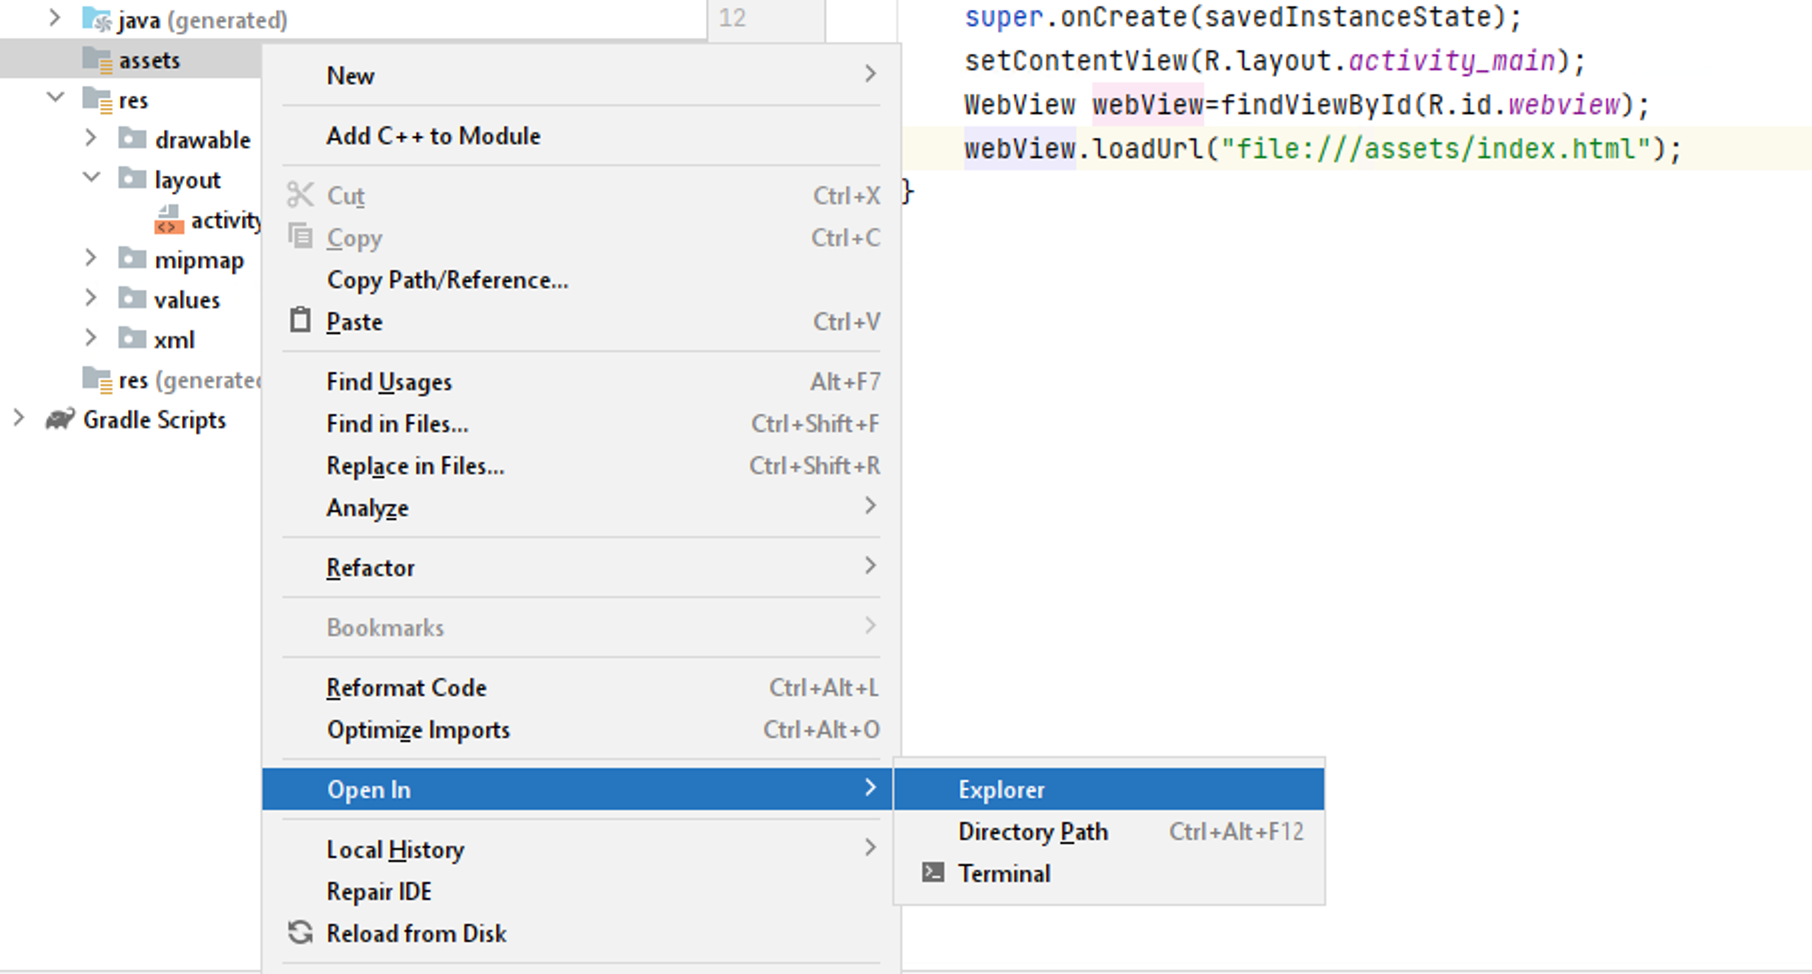
Task: Expand the mipmap folder
Action: pyautogui.click(x=91, y=259)
